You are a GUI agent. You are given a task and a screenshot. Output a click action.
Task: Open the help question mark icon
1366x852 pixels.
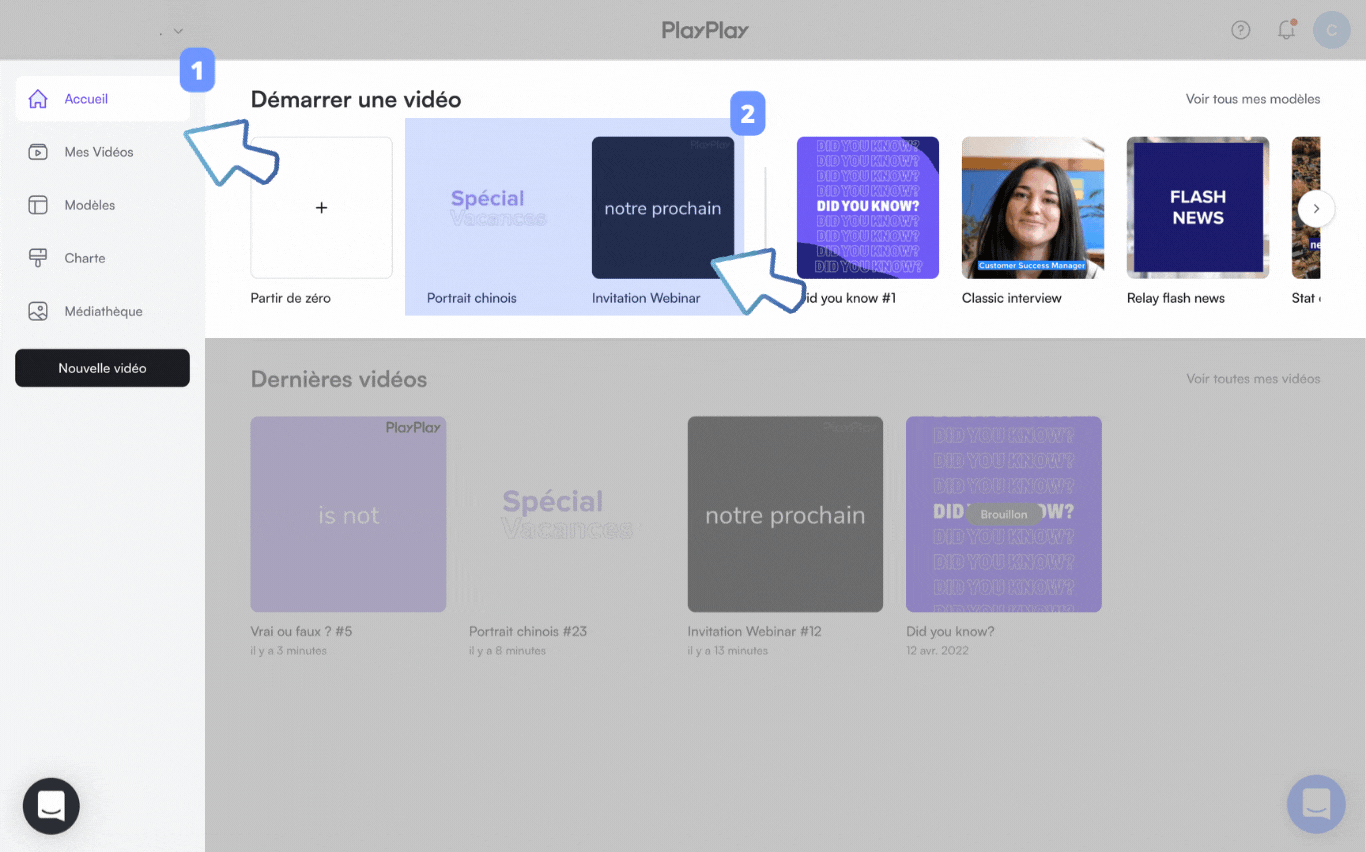pos(1240,30)
